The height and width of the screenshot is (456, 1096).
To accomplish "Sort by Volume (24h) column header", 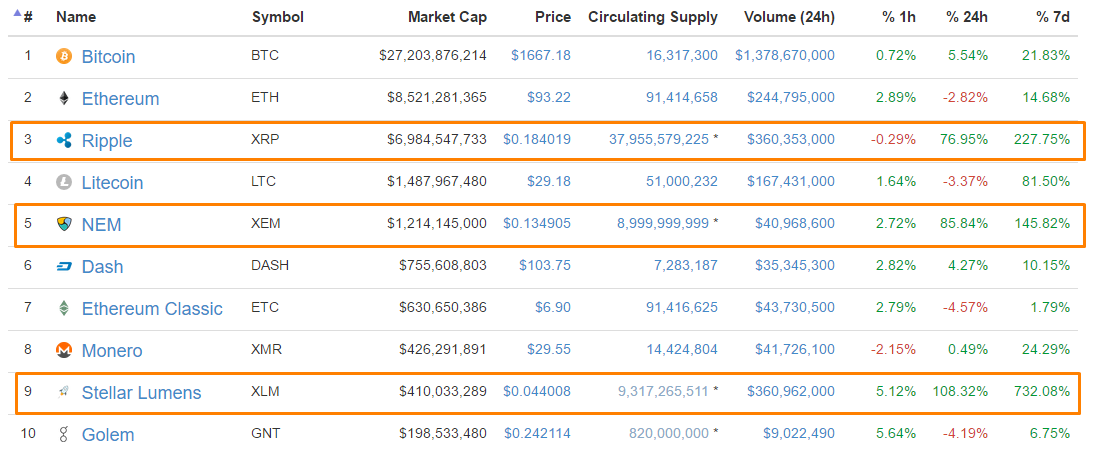I will coord(789,17).
